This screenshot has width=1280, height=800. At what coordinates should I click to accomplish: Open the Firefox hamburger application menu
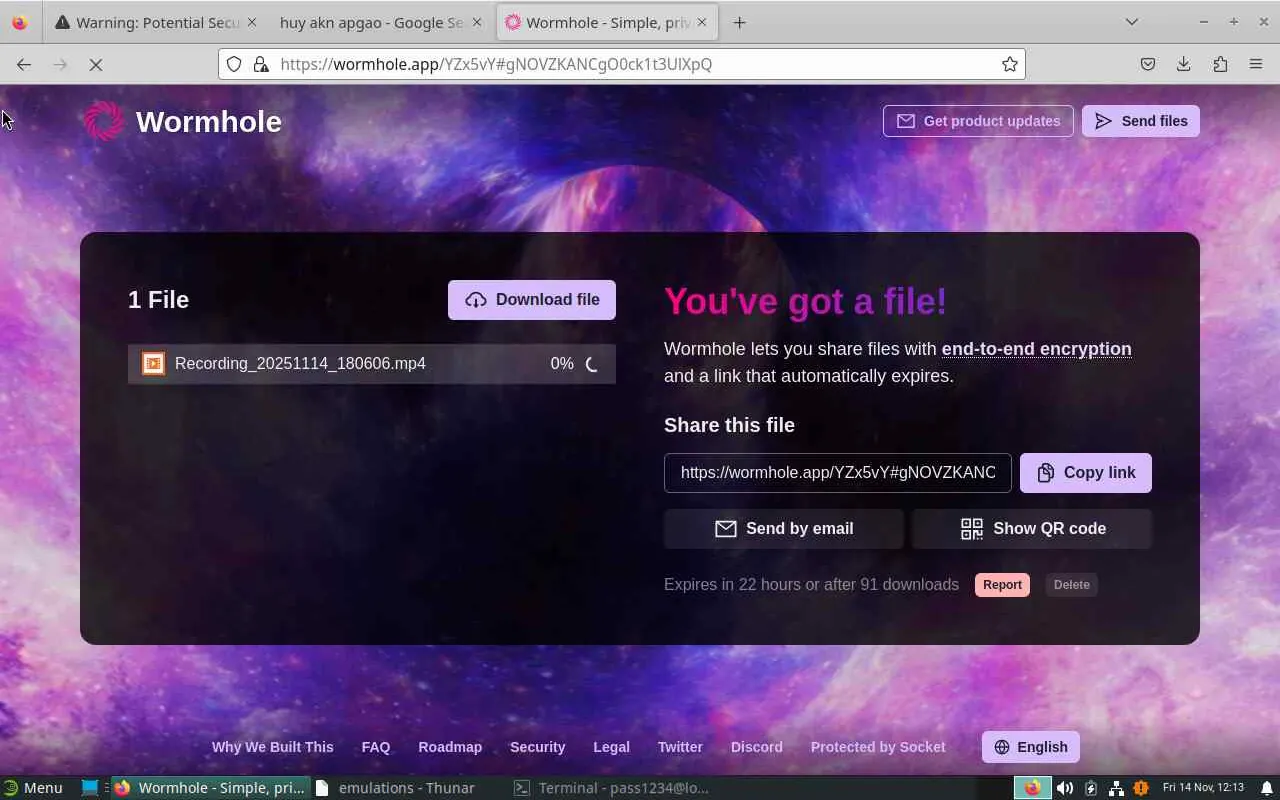[x=1256, y=64]
